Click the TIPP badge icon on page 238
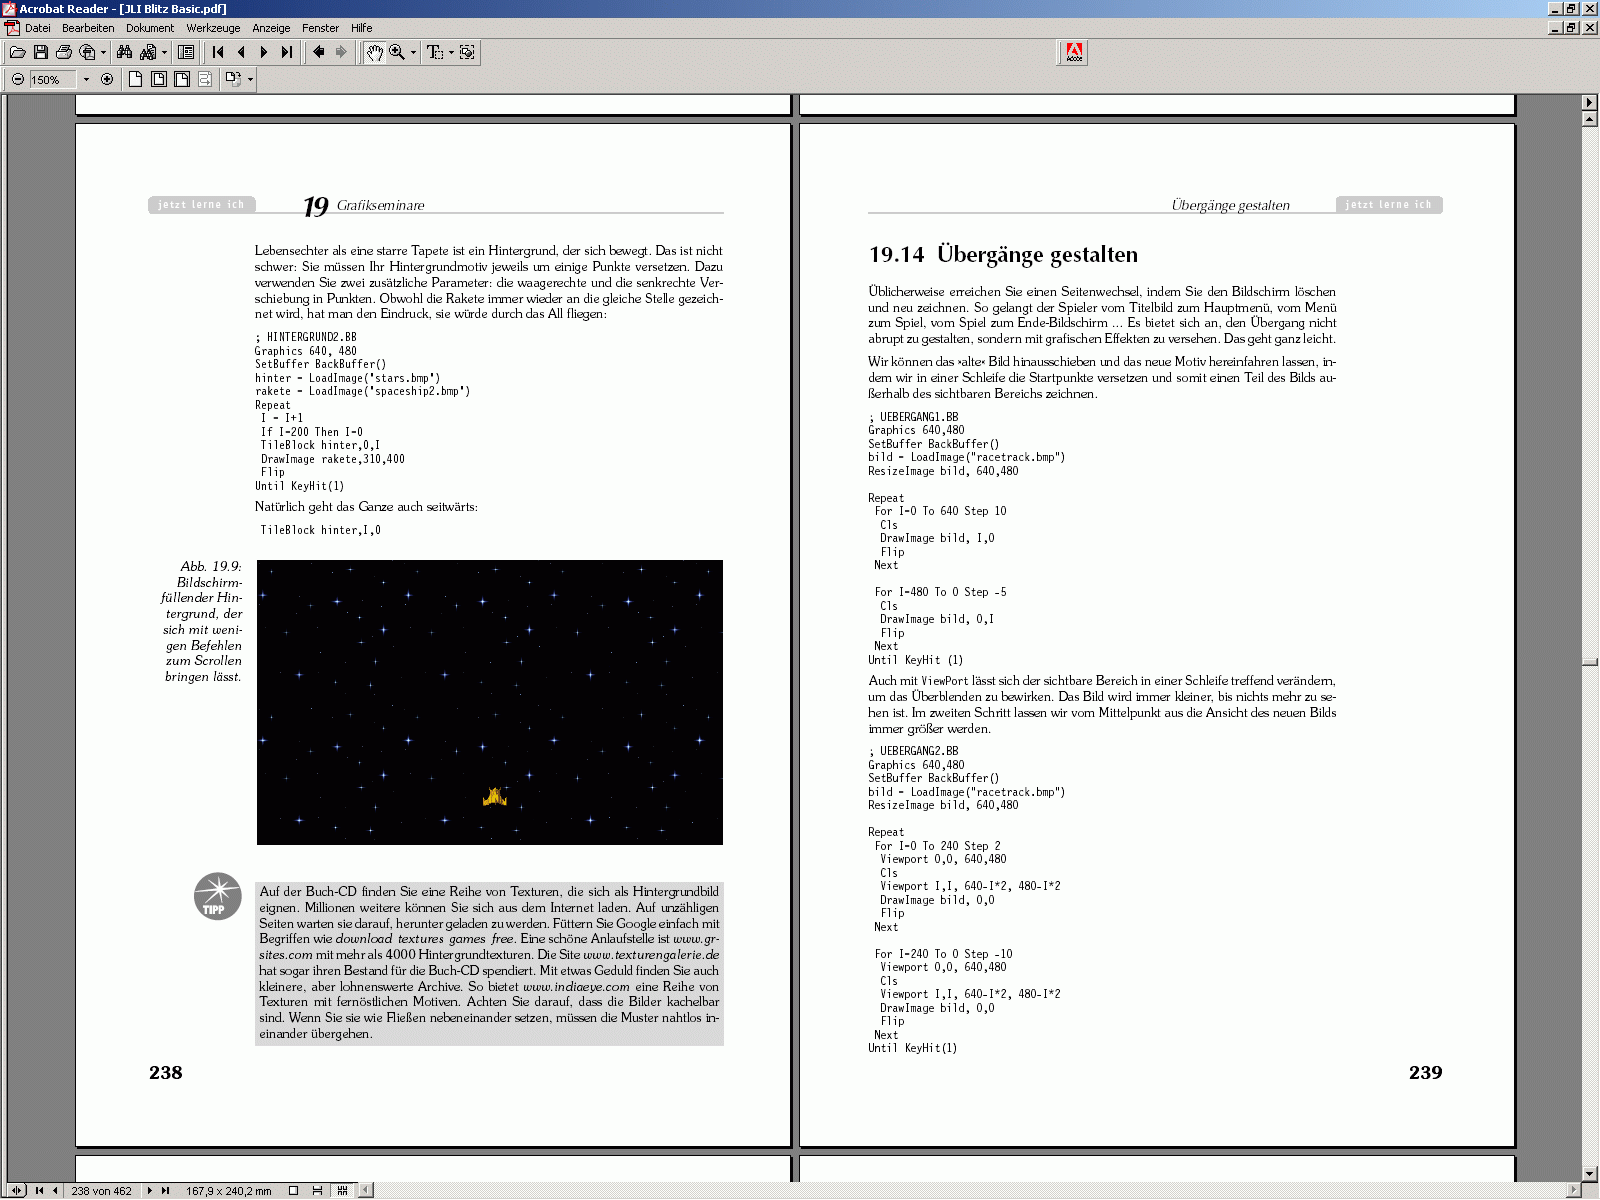This screenshot has height=1200, width=1600. click(217, 896)
